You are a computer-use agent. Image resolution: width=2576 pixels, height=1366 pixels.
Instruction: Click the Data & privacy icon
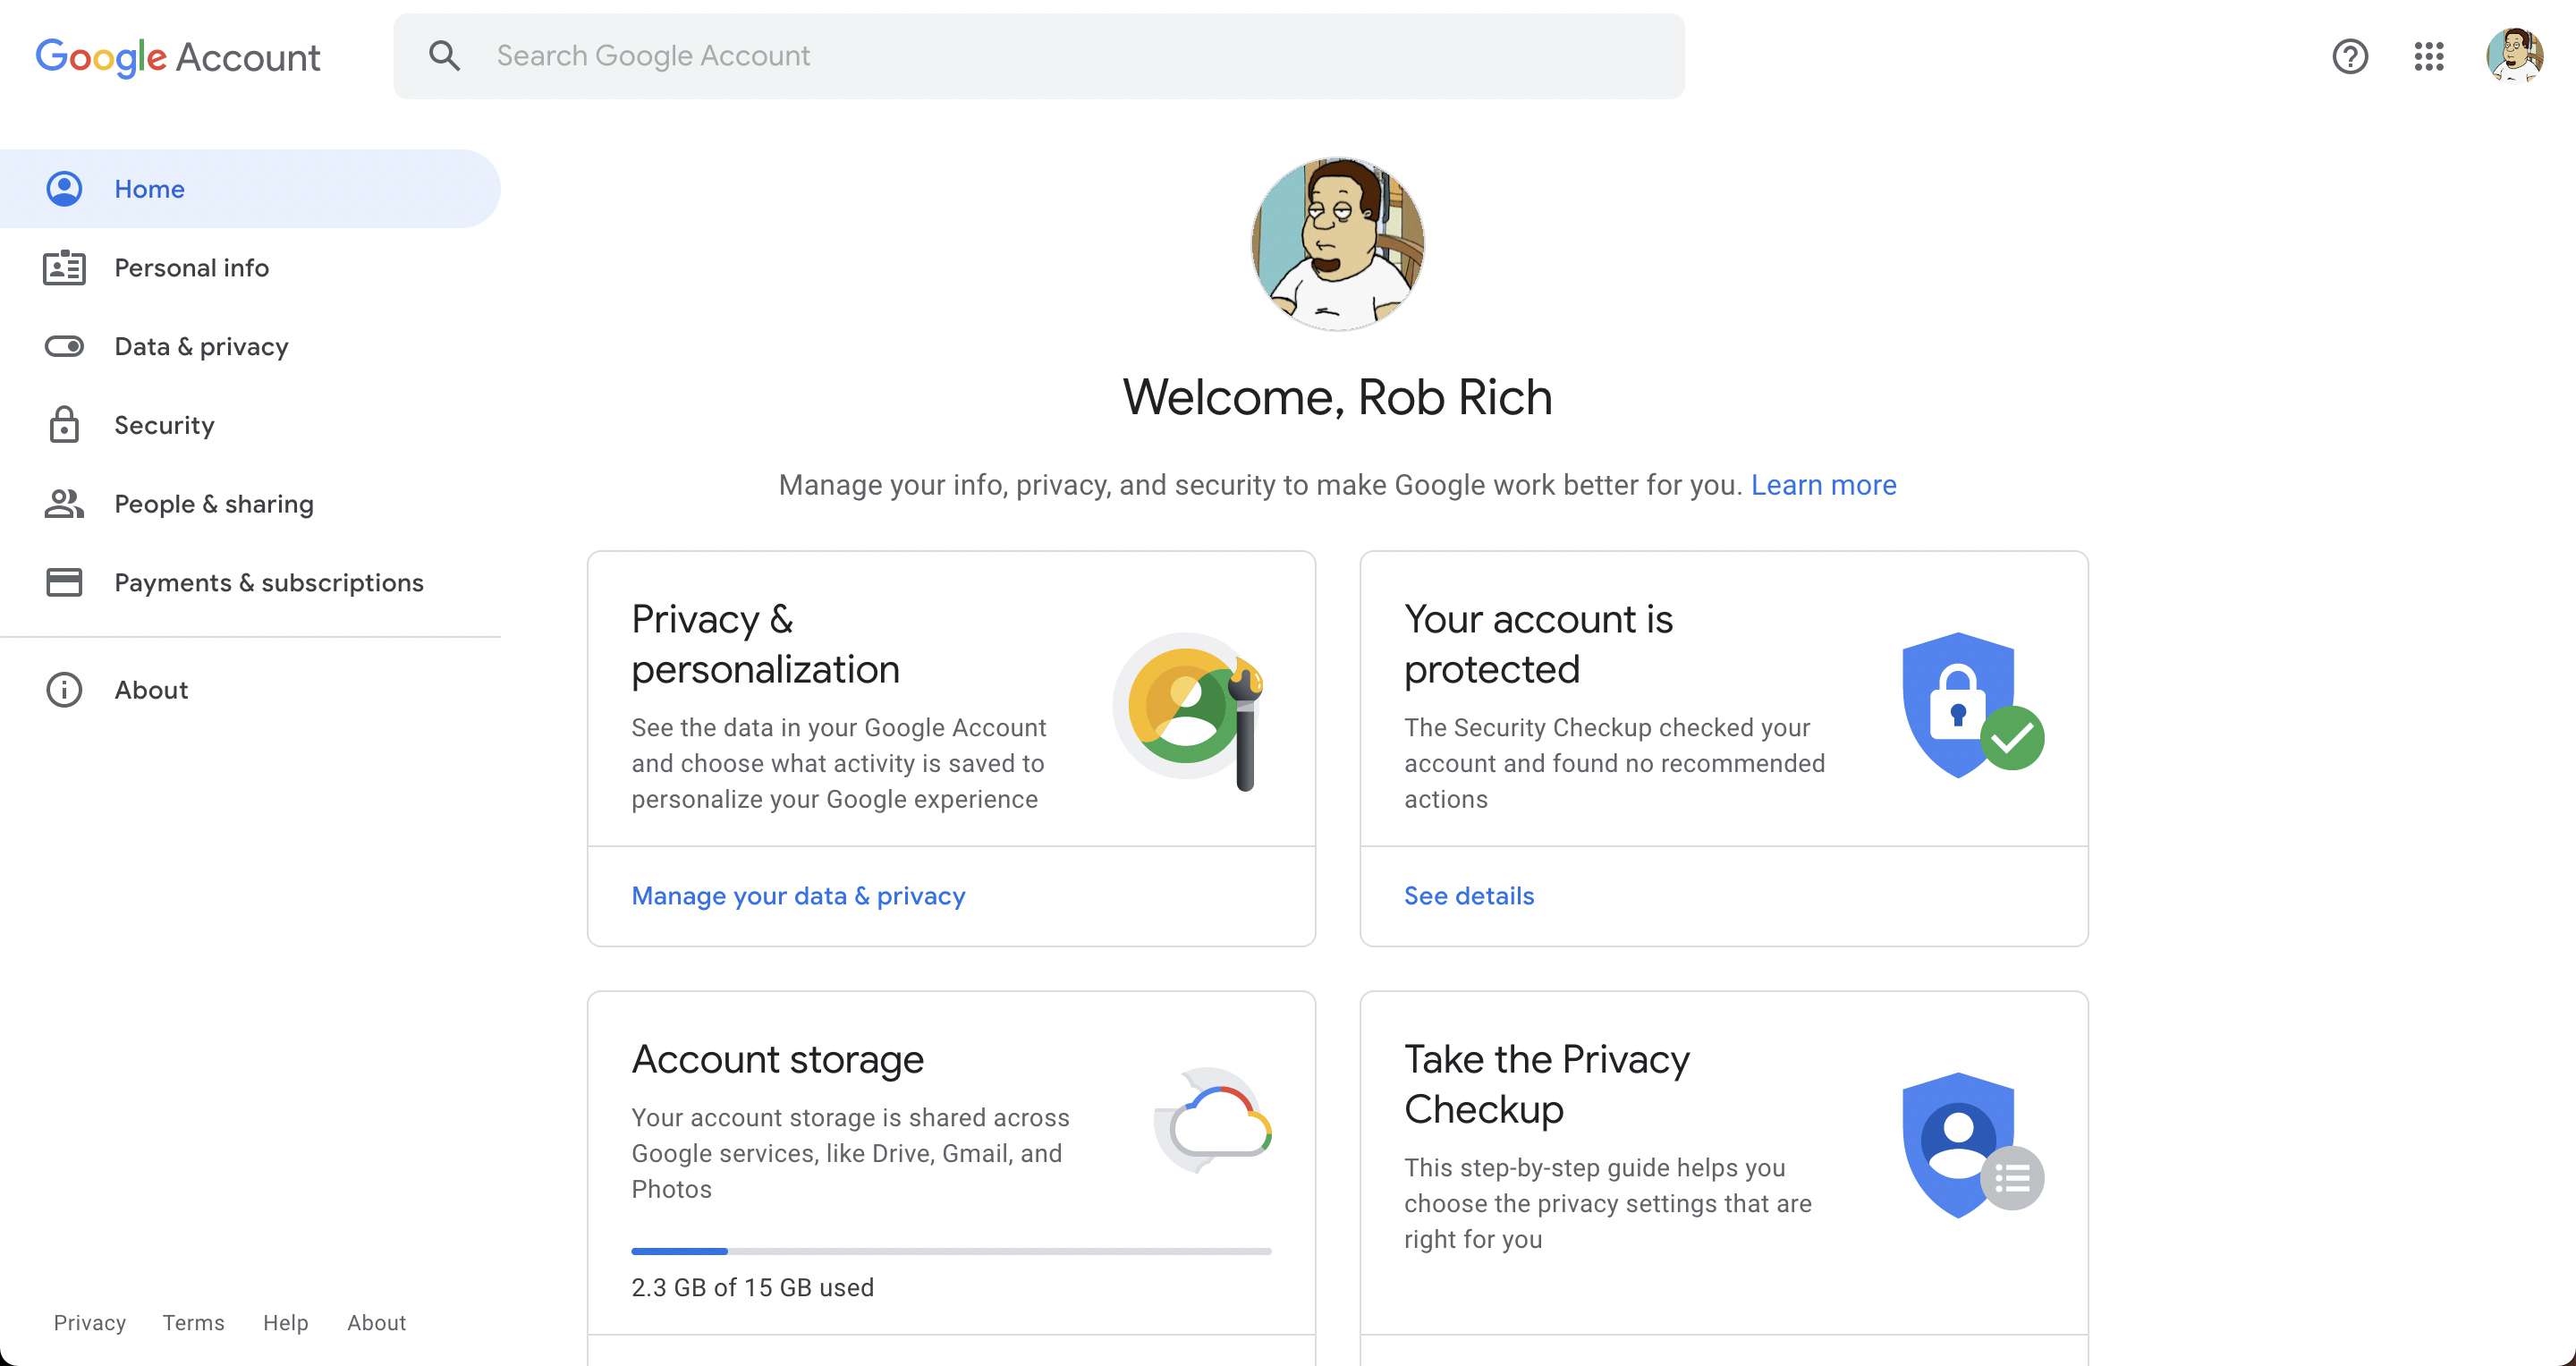(63, 346)
